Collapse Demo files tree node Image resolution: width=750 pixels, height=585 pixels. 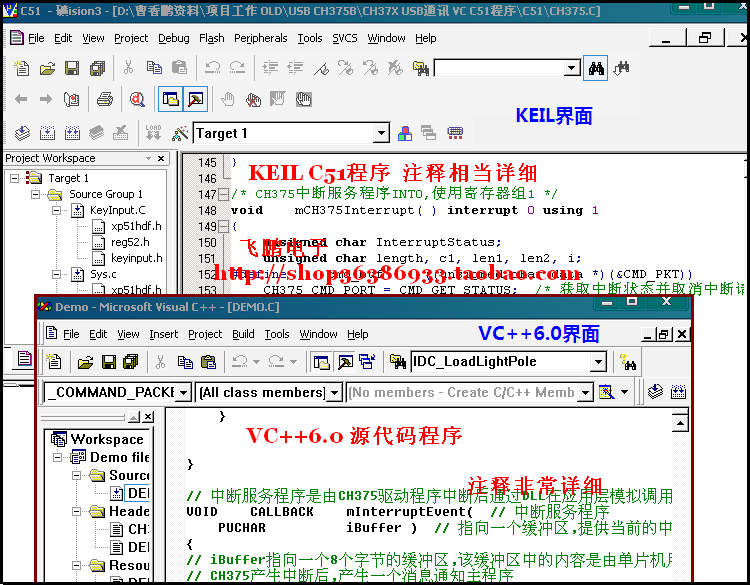(x=57, y=458)
